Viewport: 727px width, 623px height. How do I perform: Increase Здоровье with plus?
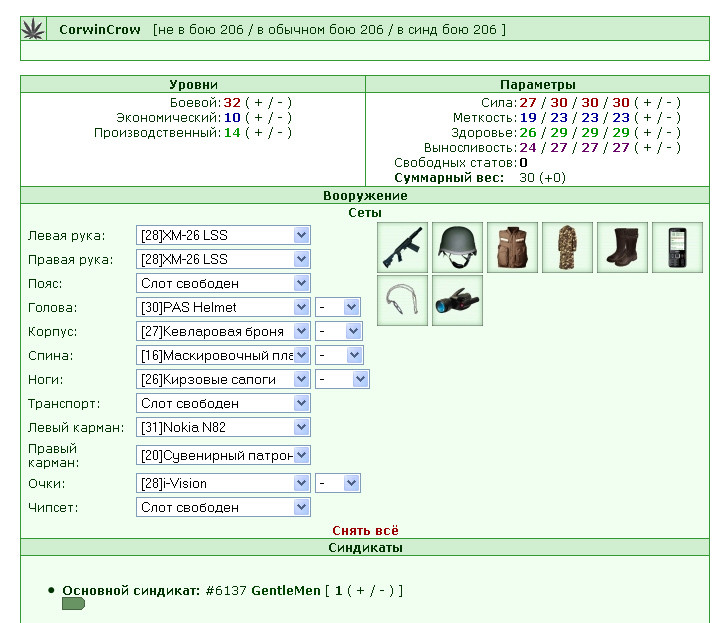[x=647, y=133]
